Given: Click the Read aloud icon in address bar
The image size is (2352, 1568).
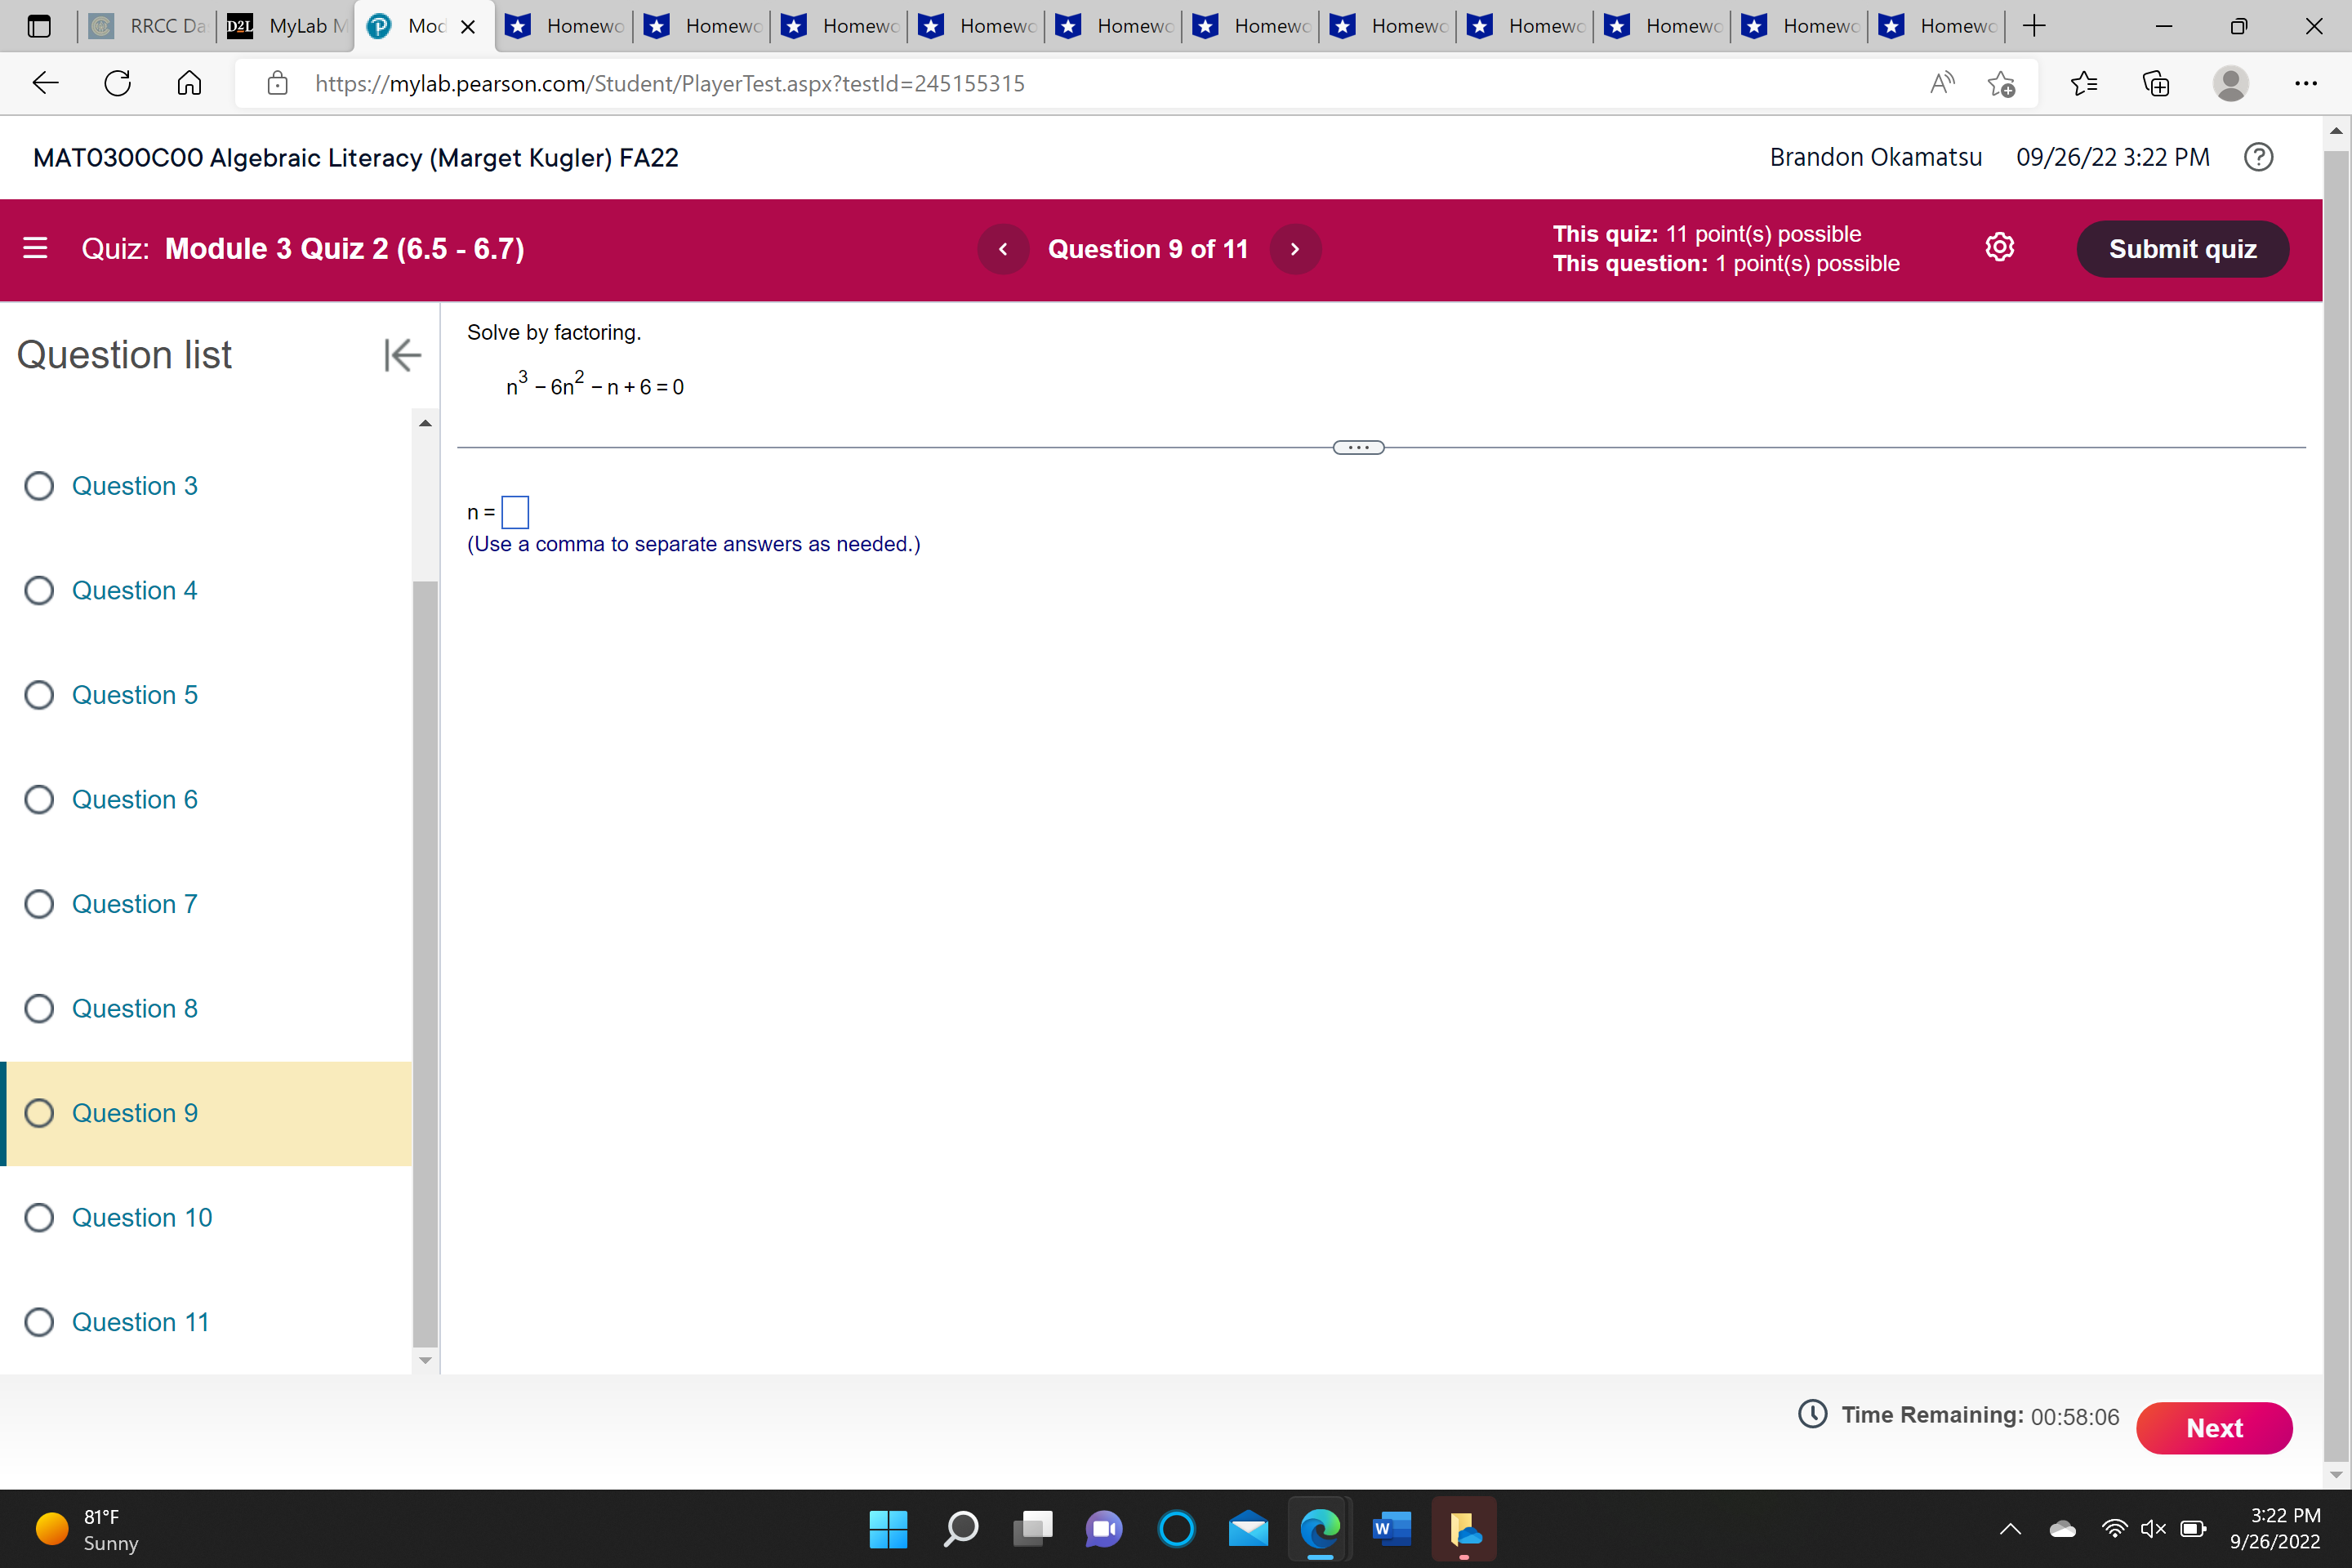Looking at the screenshot, I should click(1941, 83).
